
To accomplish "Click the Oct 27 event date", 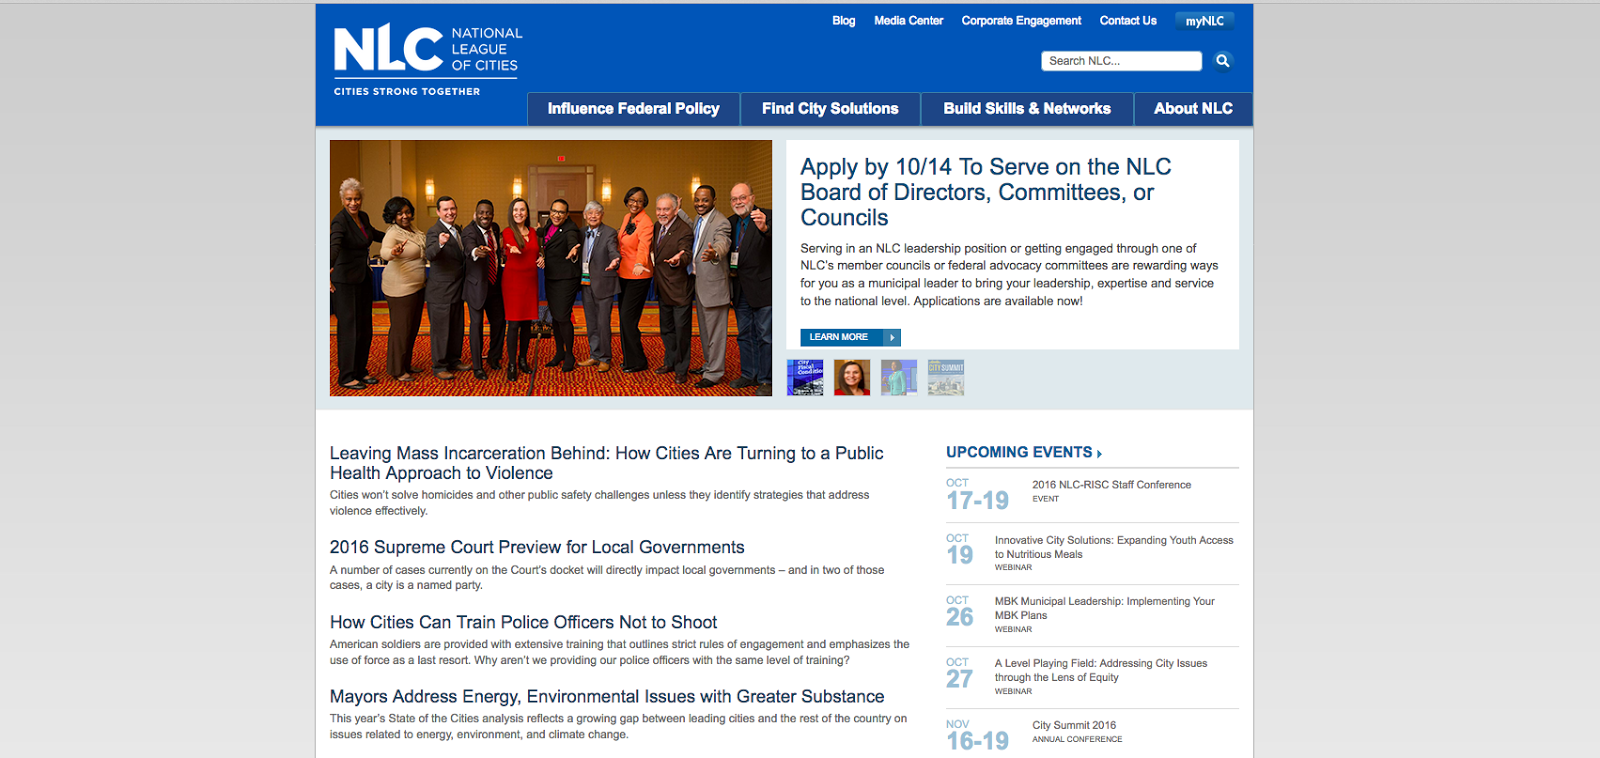I will point(959,674).
